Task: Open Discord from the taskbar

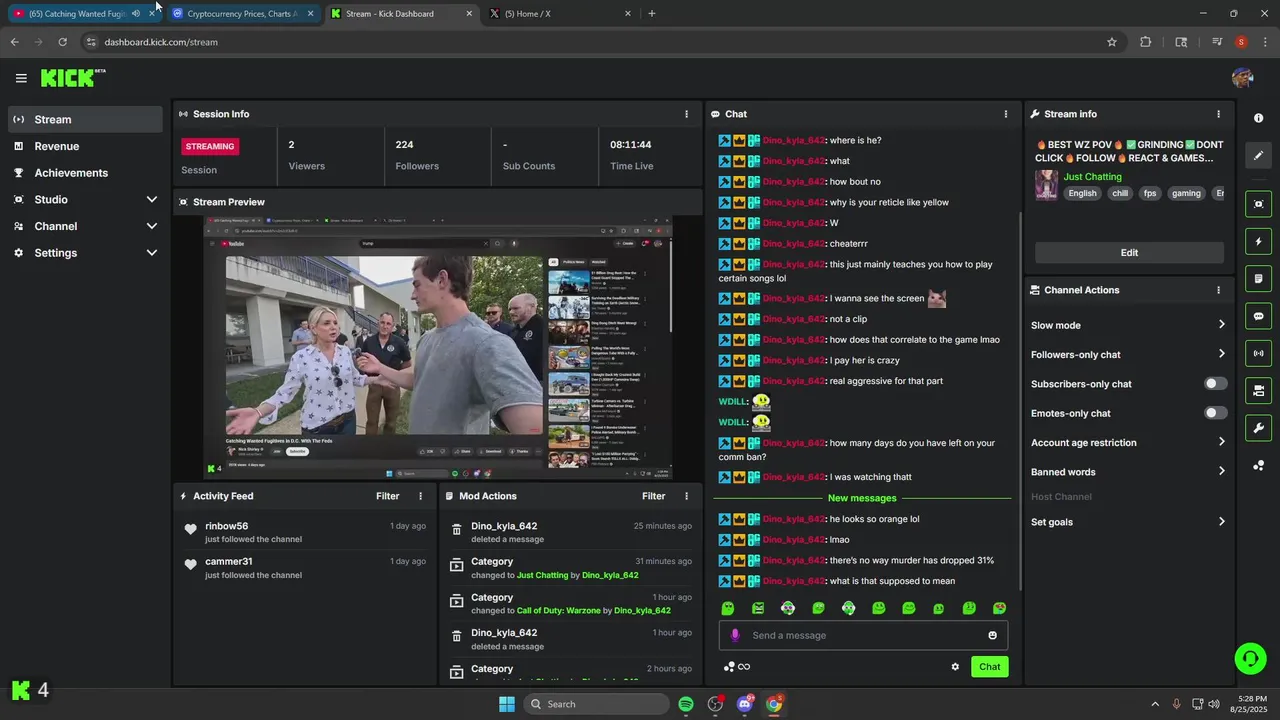Action: pos(744,704)
